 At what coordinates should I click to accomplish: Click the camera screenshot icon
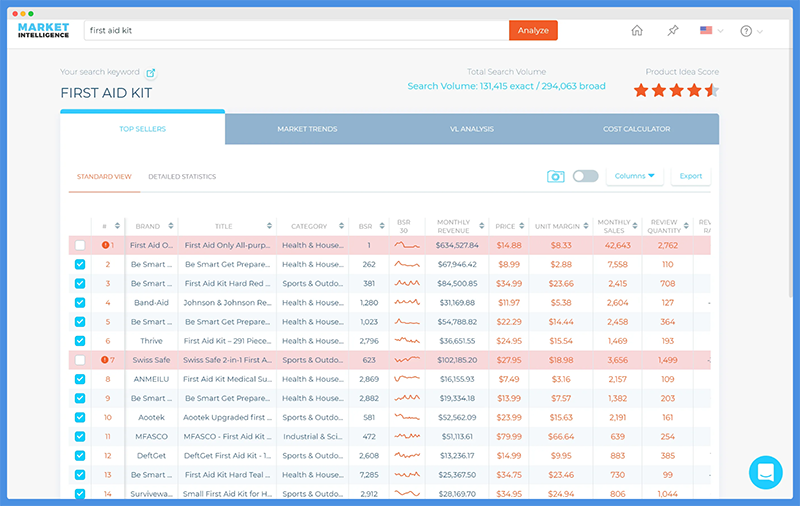coord(556,176)
